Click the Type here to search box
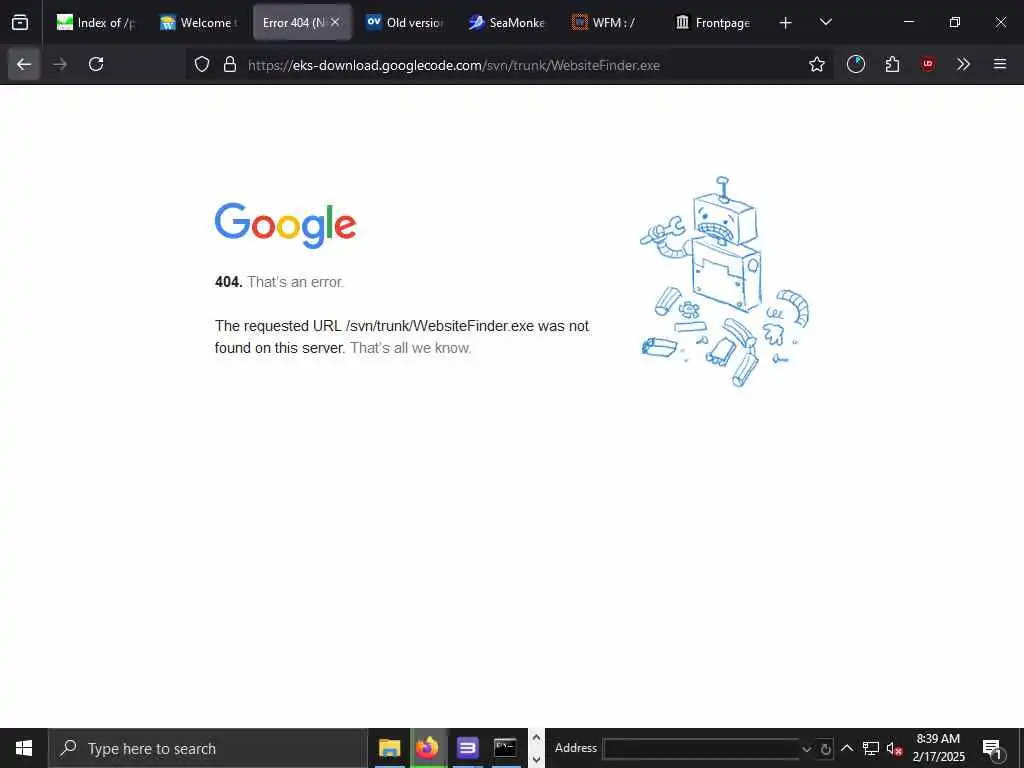 point(208,748)
